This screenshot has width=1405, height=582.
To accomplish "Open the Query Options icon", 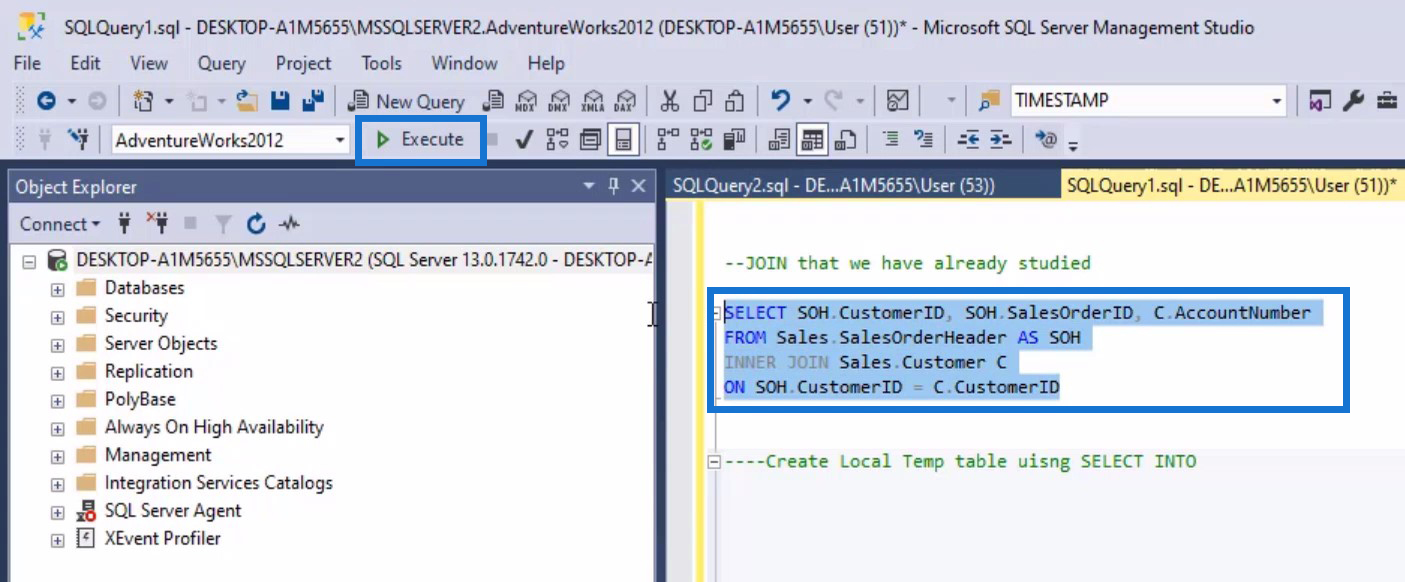I will (590, 139).
